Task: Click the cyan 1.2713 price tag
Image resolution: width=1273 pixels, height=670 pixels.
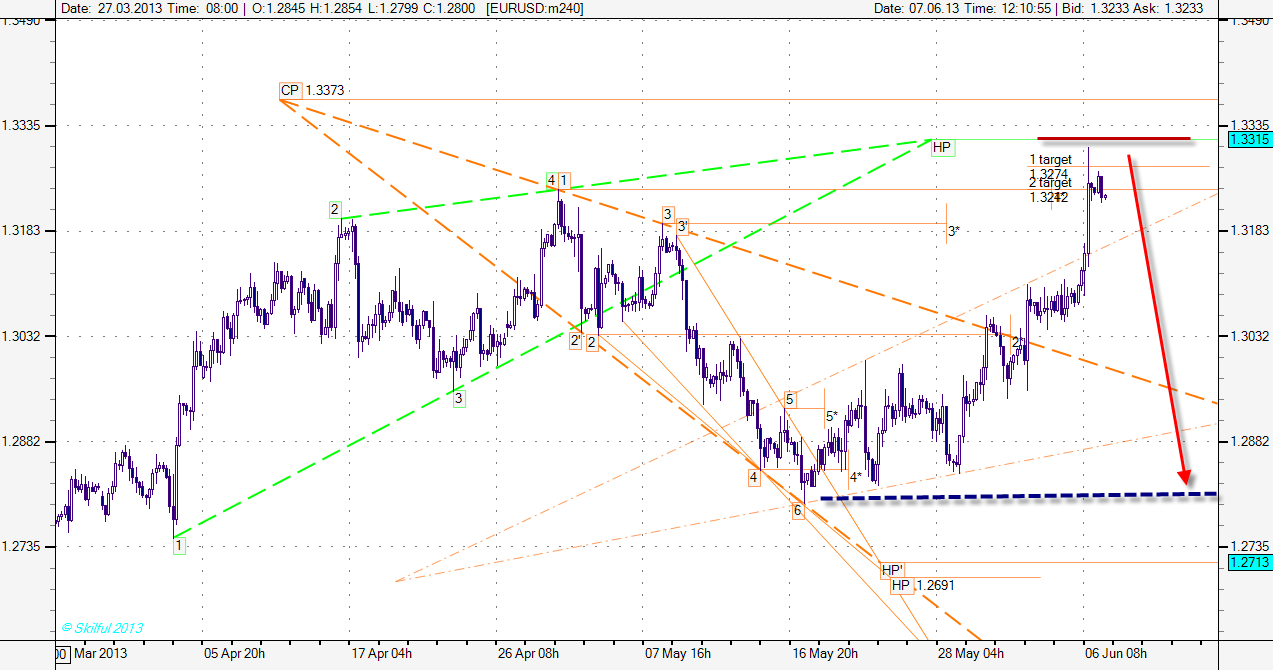Action: pos(1250,563)
